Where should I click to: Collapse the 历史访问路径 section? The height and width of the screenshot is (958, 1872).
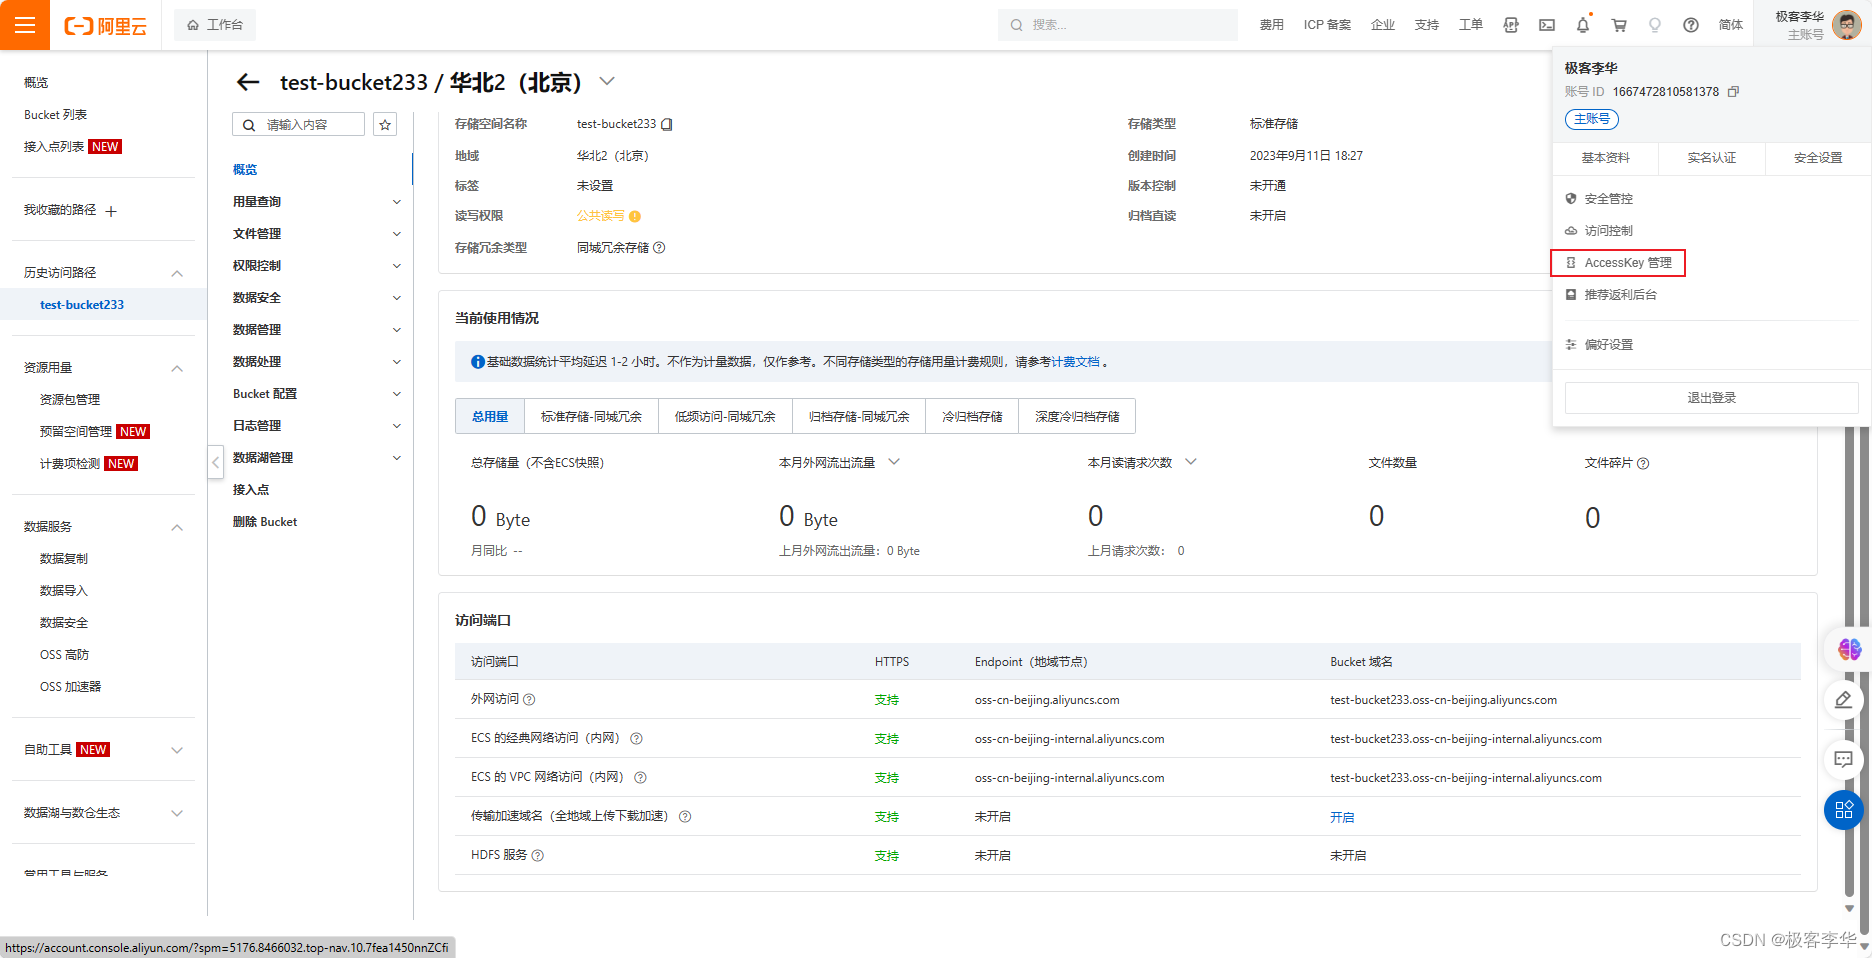[177, 273]
